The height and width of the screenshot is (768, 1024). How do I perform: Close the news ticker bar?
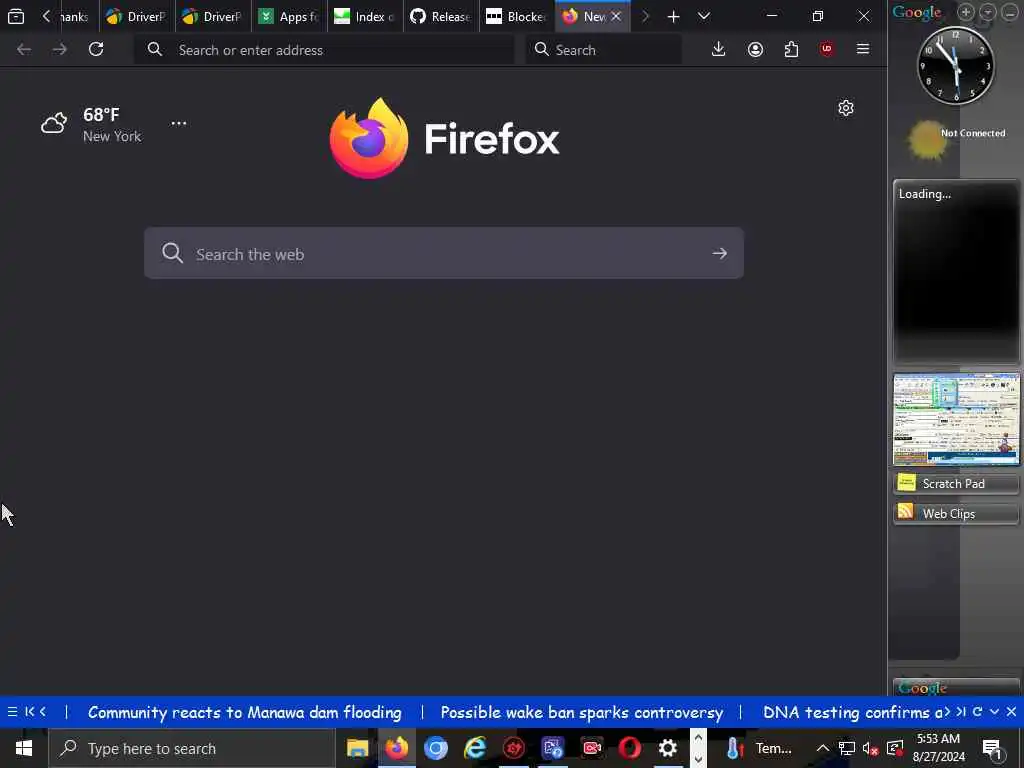pyautogui.click(x=1011, y=712)
